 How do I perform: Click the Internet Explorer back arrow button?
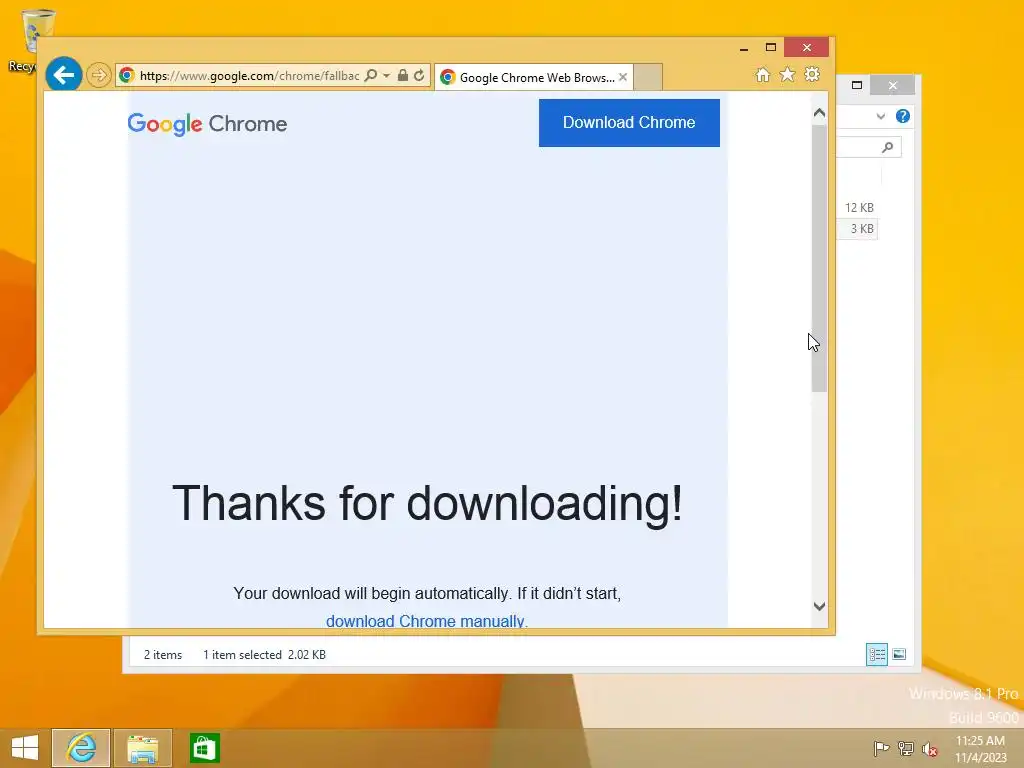63,75
